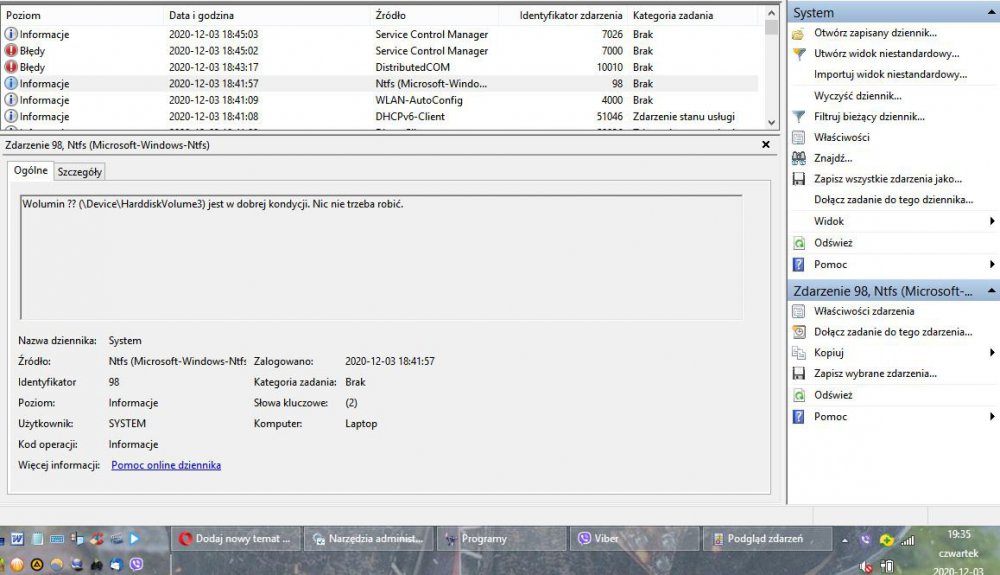The width and height of the screenshot is (1000, 575).
Task: Click the event properties icon in actions
Action: 798,311
